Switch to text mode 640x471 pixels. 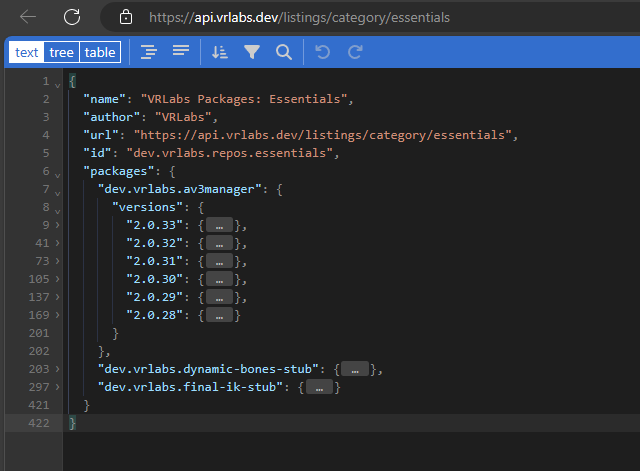click(x=27, y=52)
